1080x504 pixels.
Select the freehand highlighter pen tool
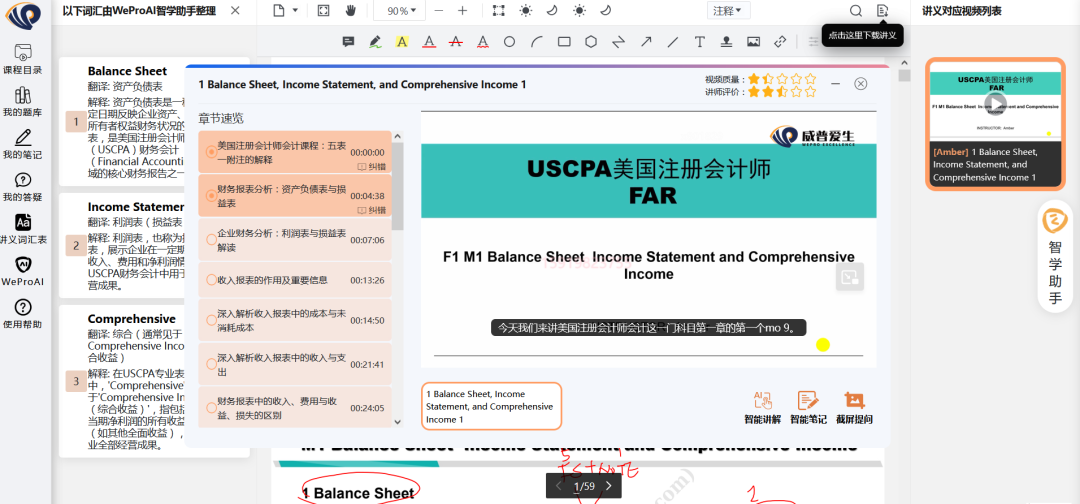pos(375,42)
